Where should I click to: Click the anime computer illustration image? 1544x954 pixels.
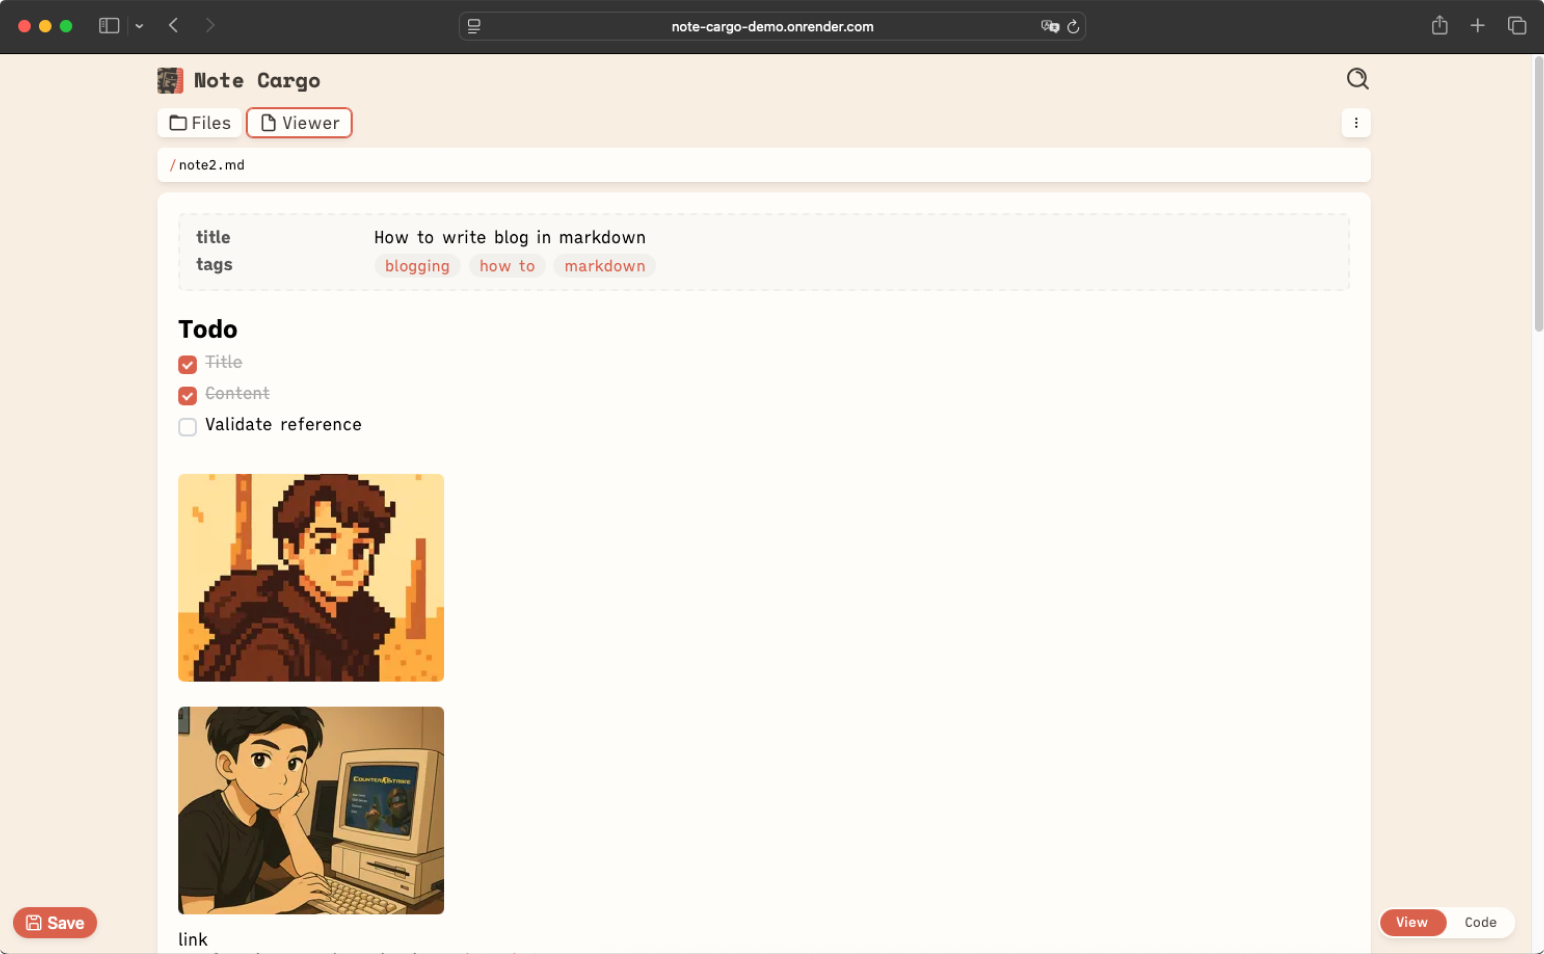[x=311, y=811]
